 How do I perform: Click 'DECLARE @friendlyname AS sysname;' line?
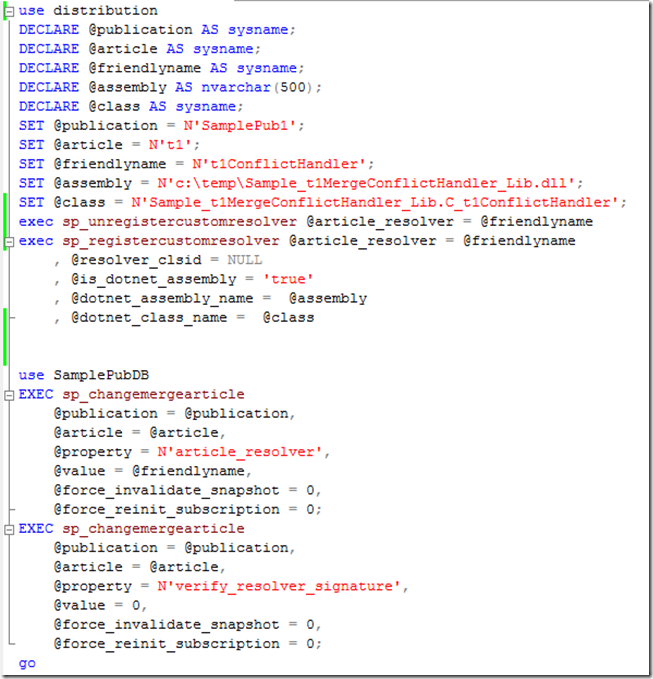[x=161, y=68]
